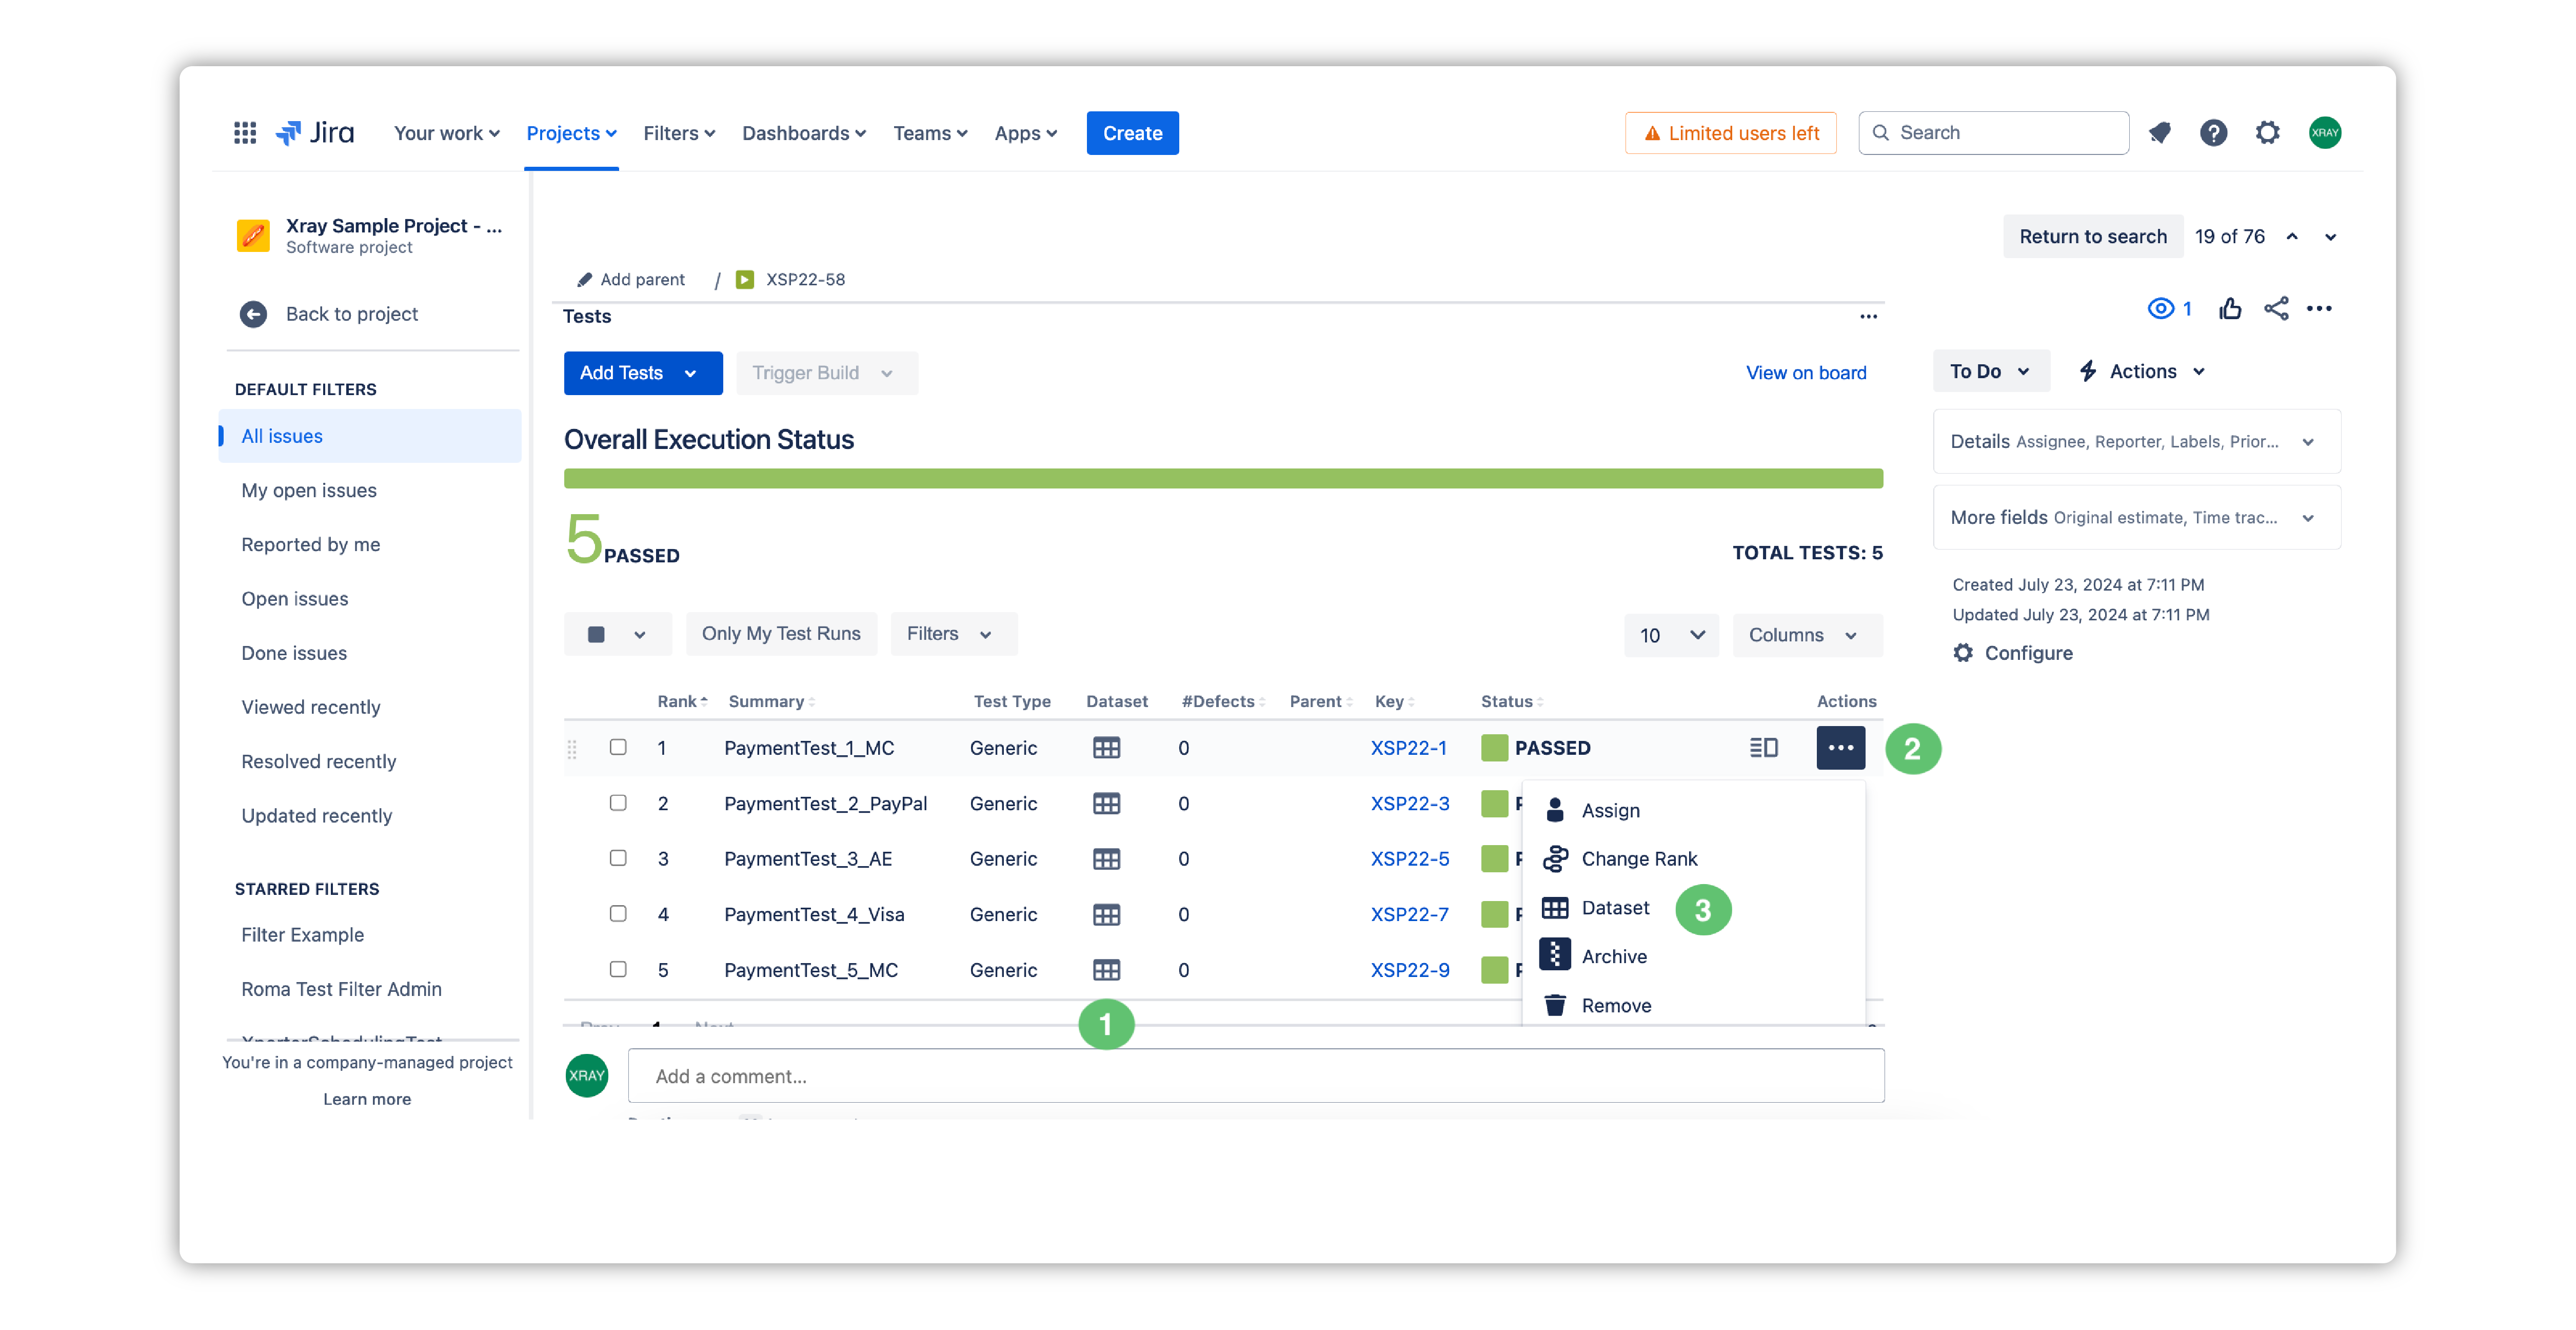Expand the To Do status dropdown
This screenshot has height=1330, width=2576.
1989,371
